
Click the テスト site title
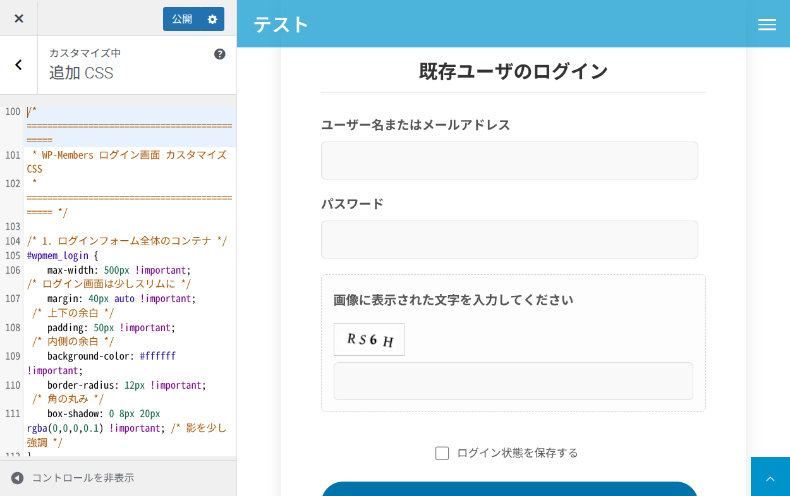click(x=280, y=25)
